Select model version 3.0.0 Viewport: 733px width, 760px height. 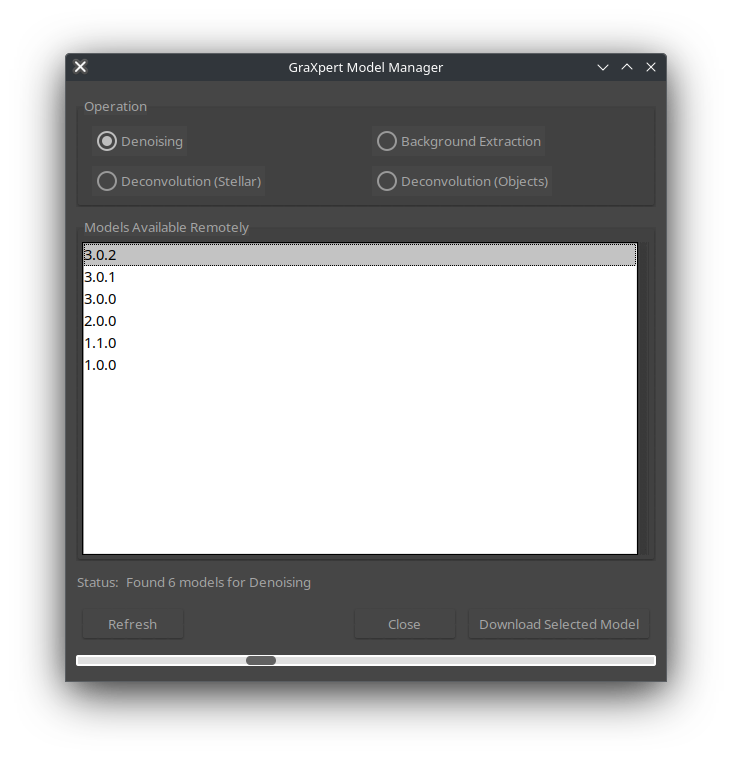tap(360, 299)
